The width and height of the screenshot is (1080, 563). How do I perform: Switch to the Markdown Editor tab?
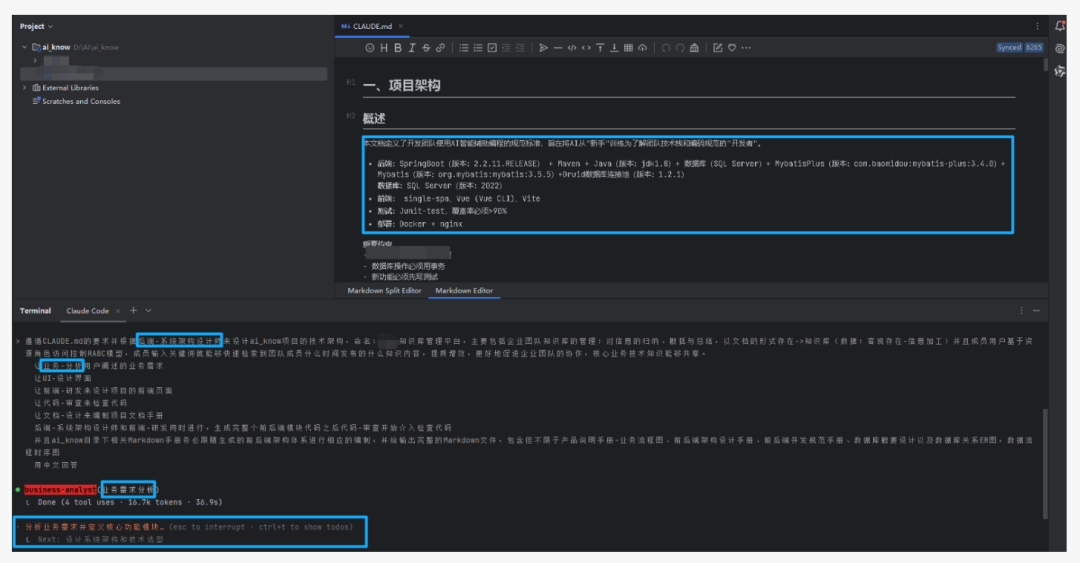coord(464,291)
